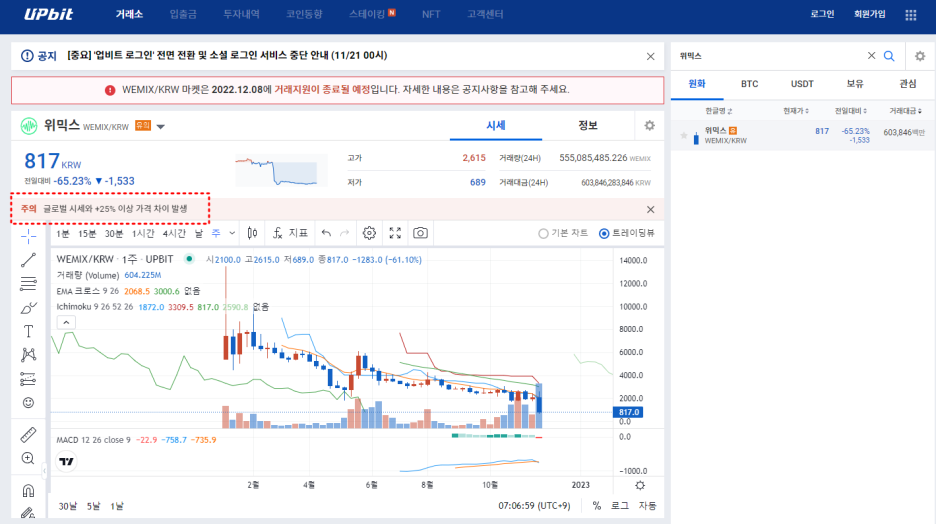Viewport: 936px width, 524px height.
Task: Open the apps grid menu
Action: [910, 15]
